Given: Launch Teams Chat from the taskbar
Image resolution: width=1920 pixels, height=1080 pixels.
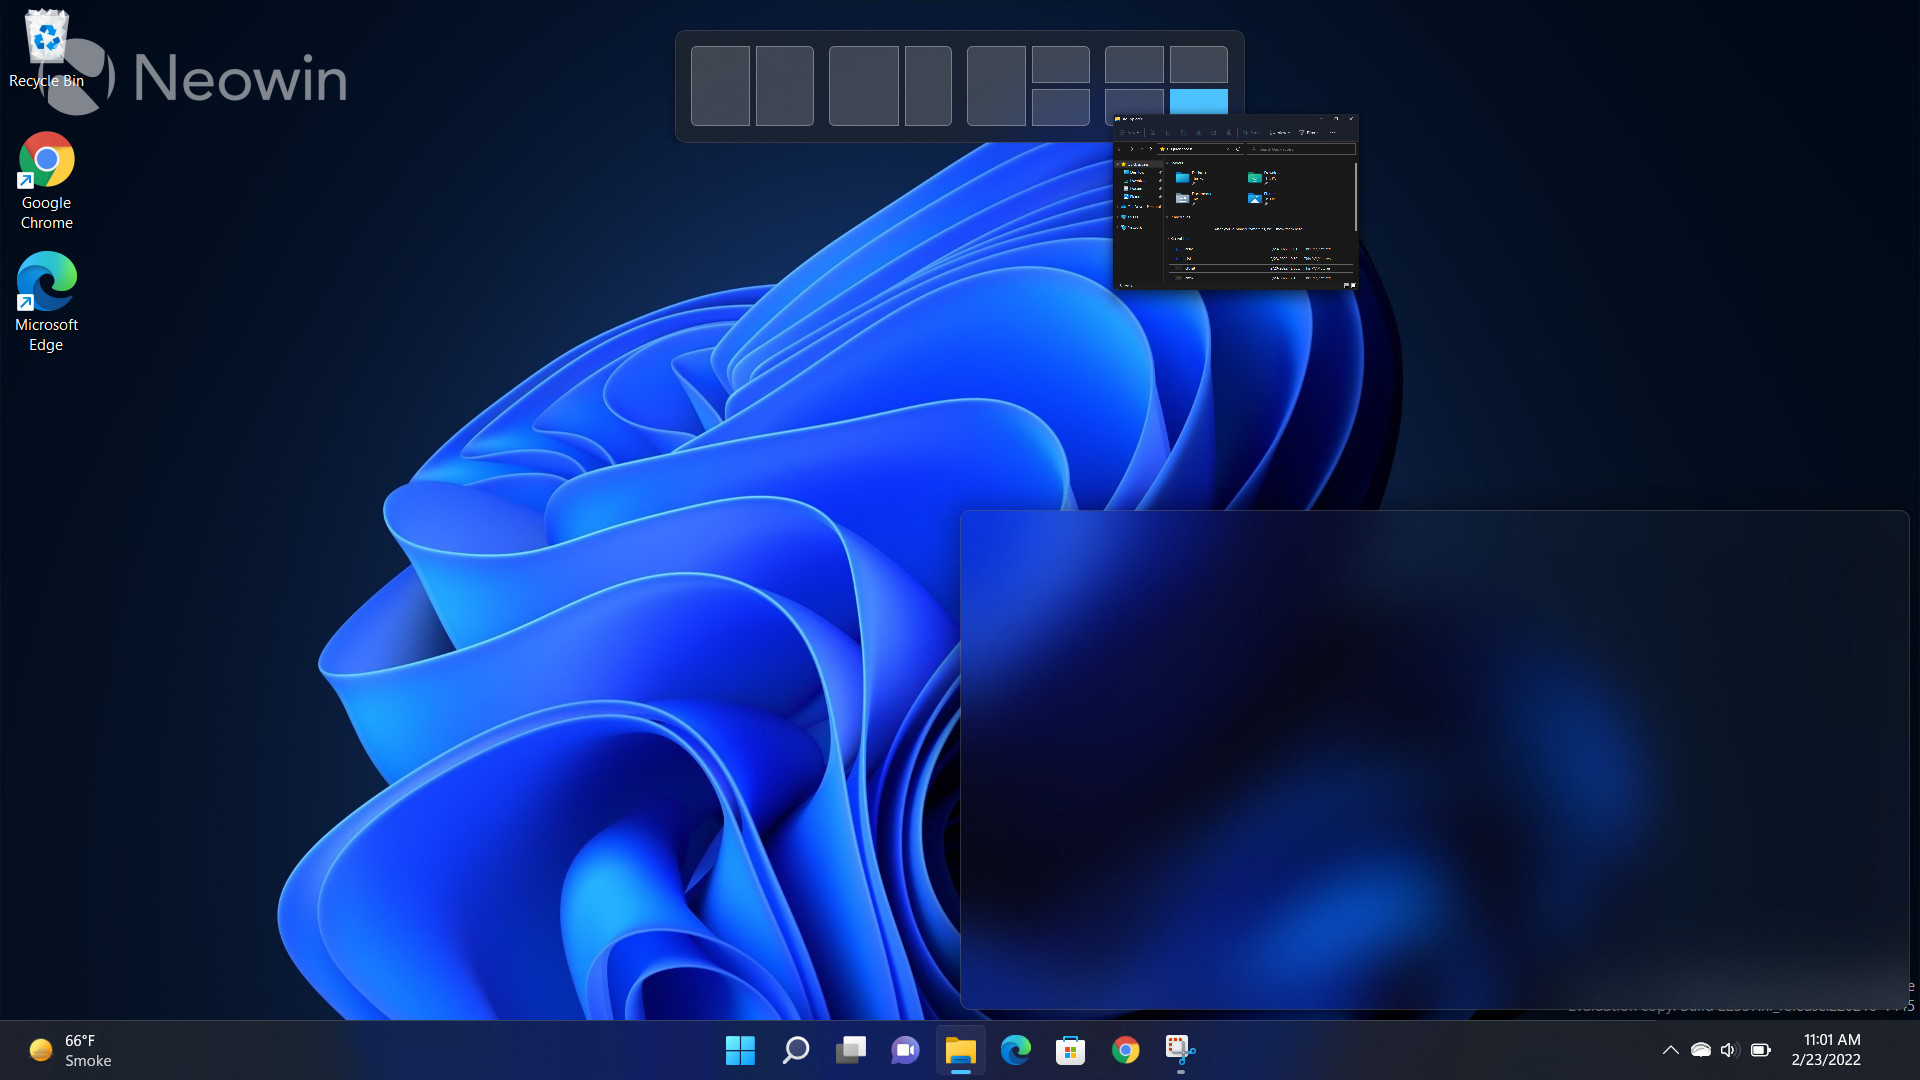Looking at the screenshot, I should 906,1050.
